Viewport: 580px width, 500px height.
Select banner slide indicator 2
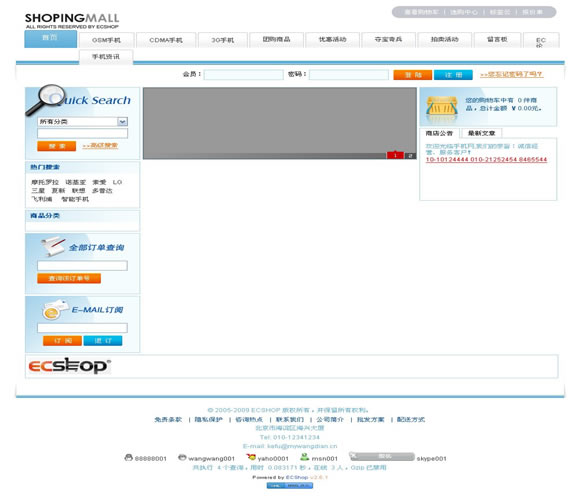pos(410,156)
